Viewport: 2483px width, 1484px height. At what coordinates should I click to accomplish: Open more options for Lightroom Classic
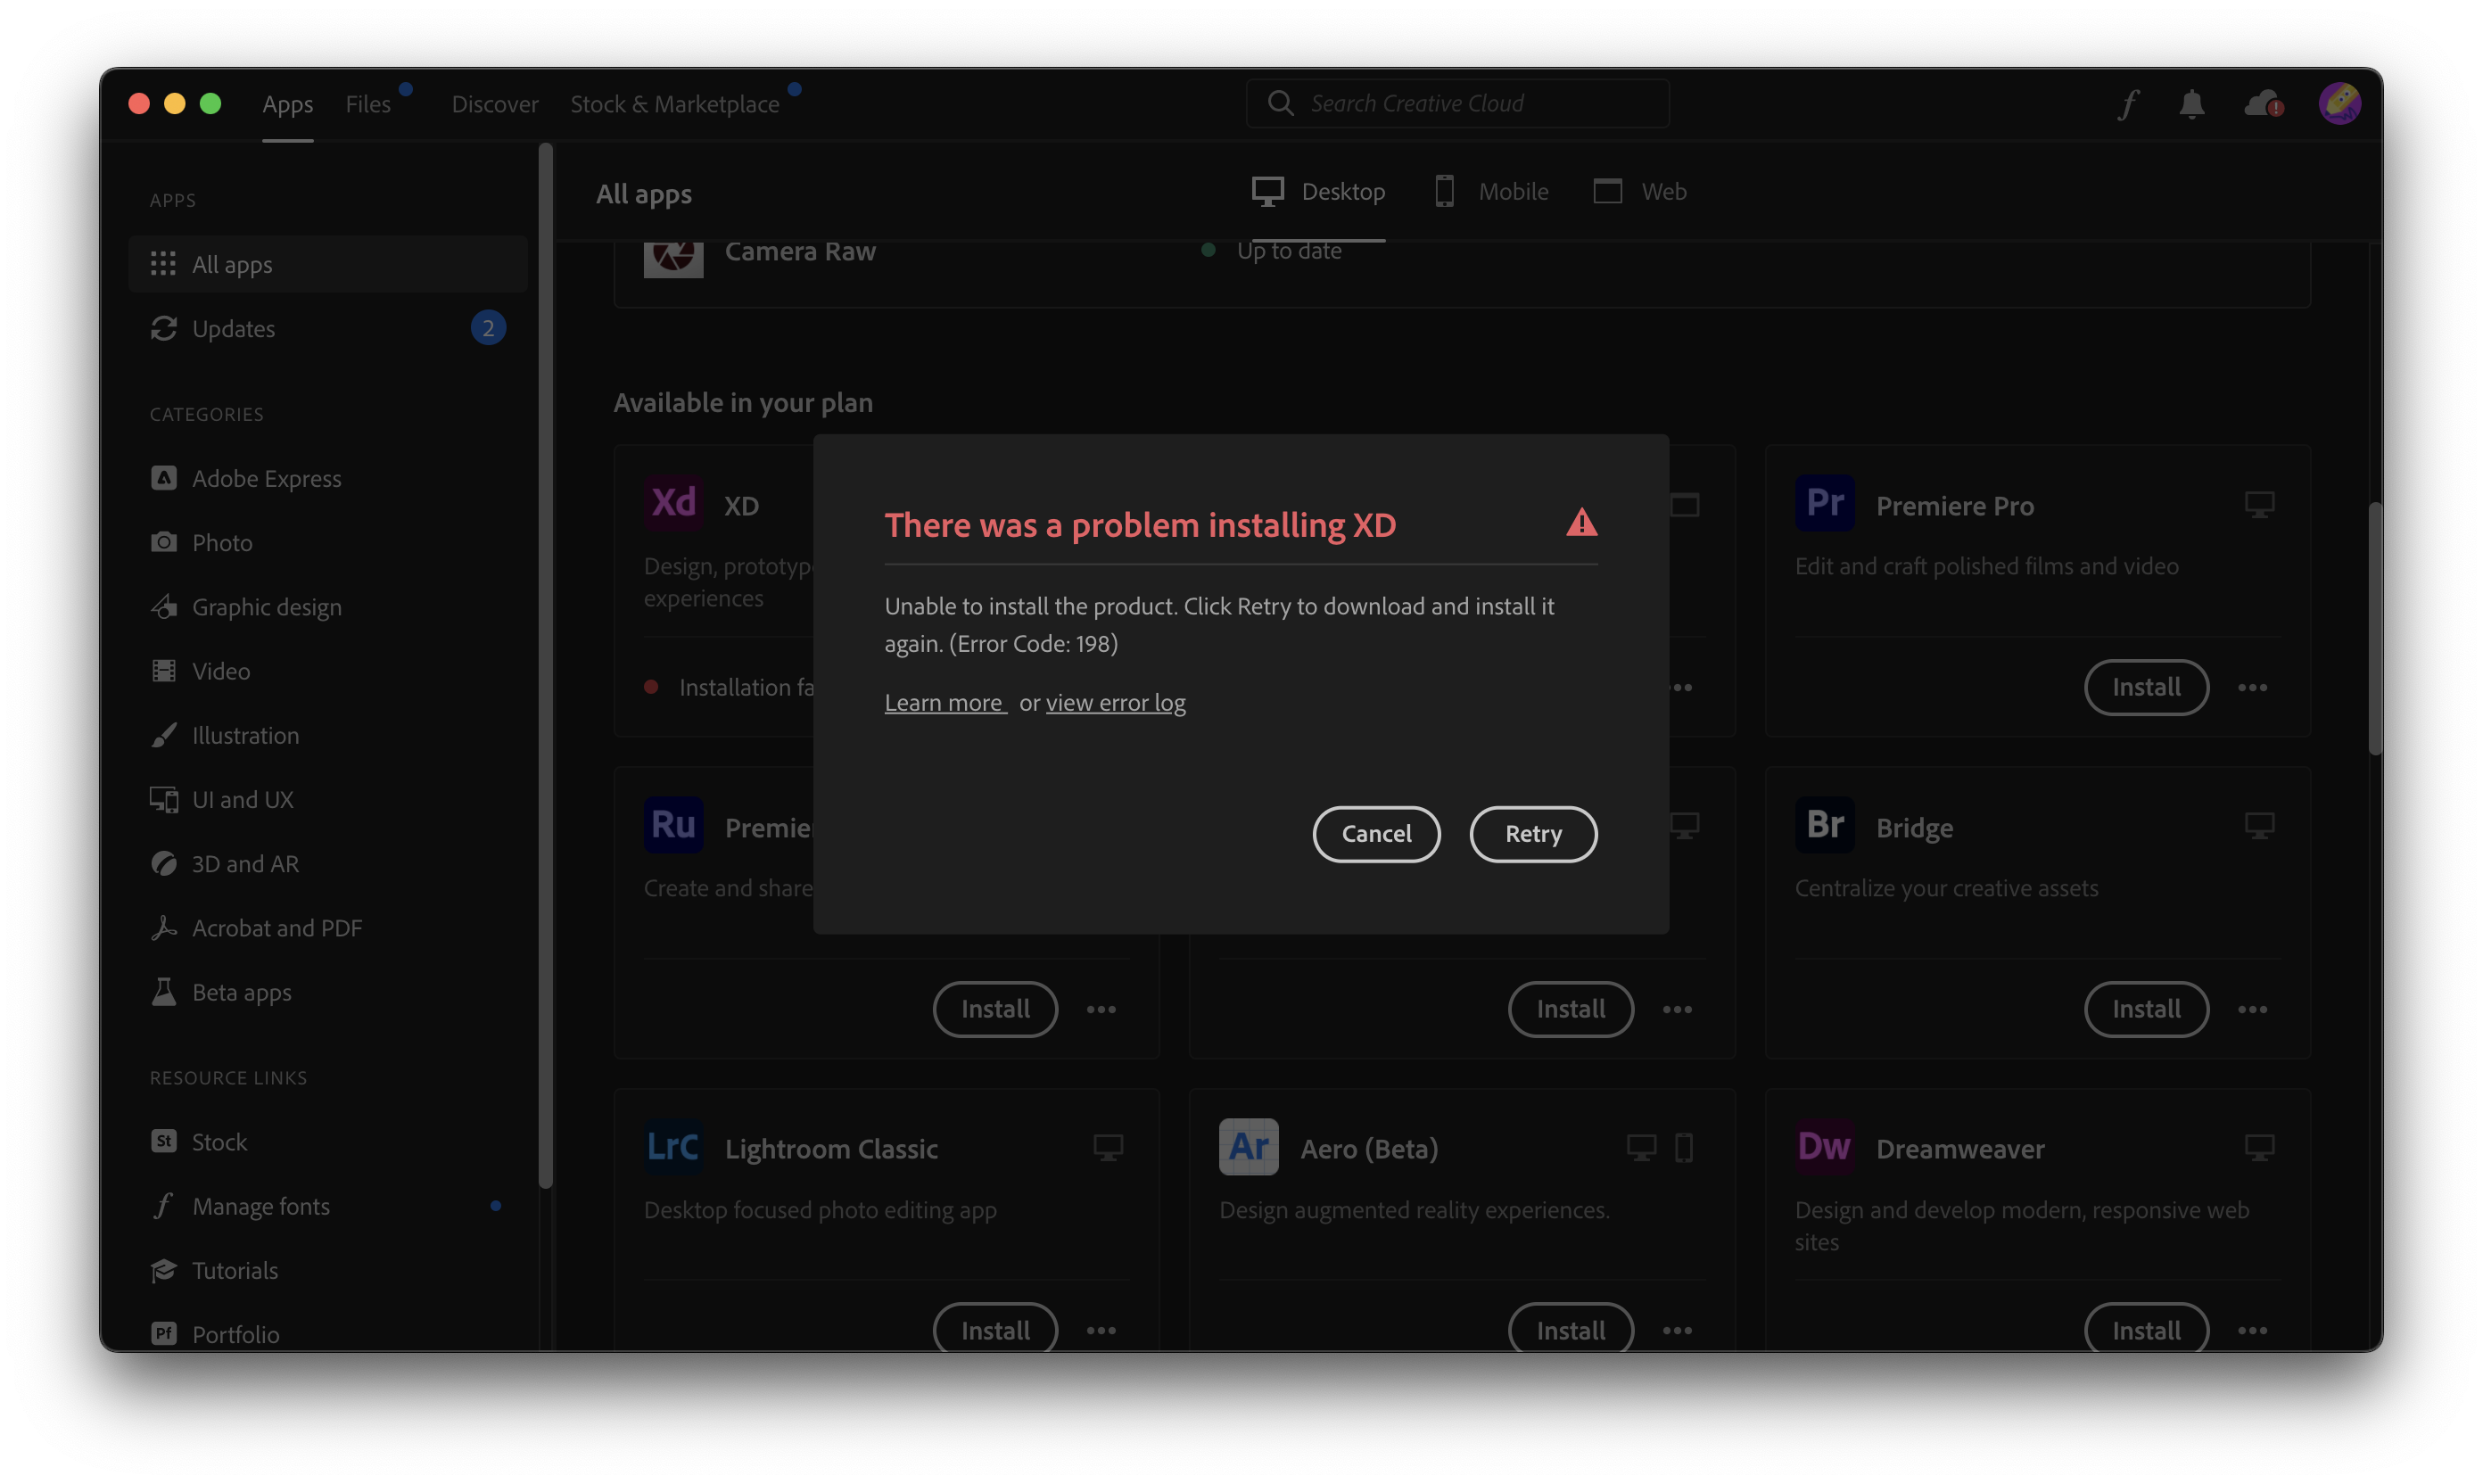pyautogui.click(x=1101, y=1330)
